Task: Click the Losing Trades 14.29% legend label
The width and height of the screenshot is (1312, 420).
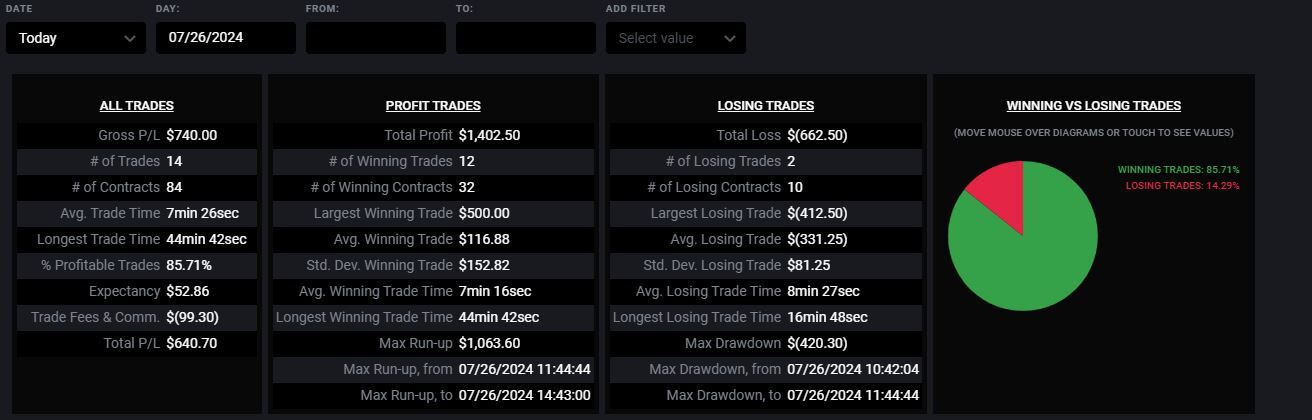Action: [1182, 185]
